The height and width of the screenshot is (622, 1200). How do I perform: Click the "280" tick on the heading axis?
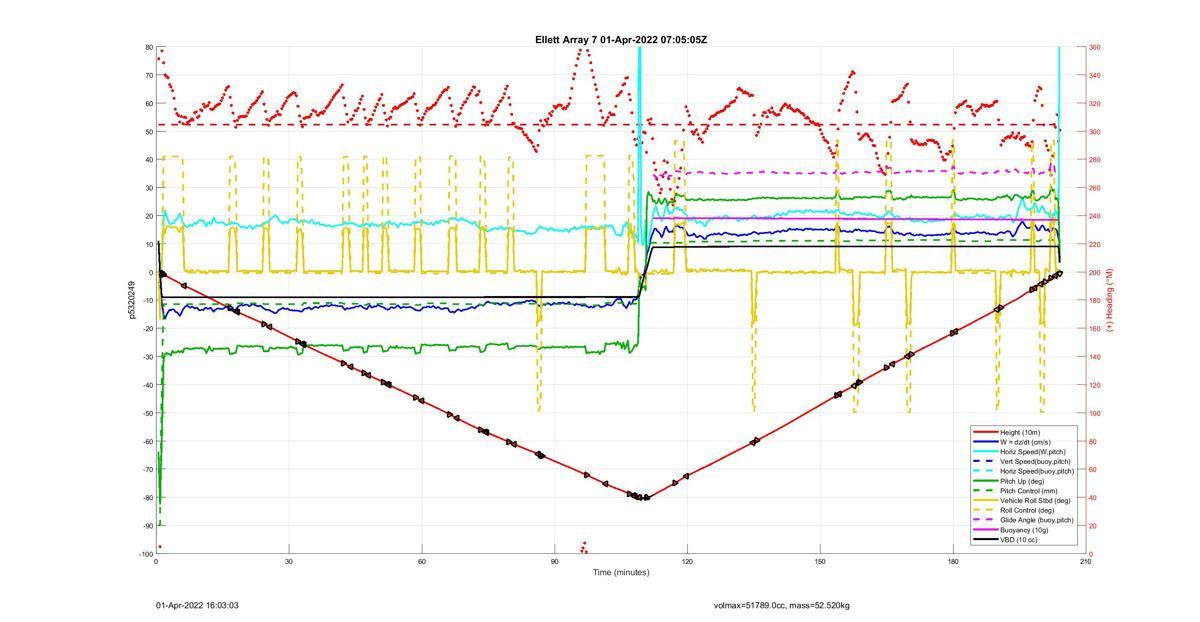1095,160
